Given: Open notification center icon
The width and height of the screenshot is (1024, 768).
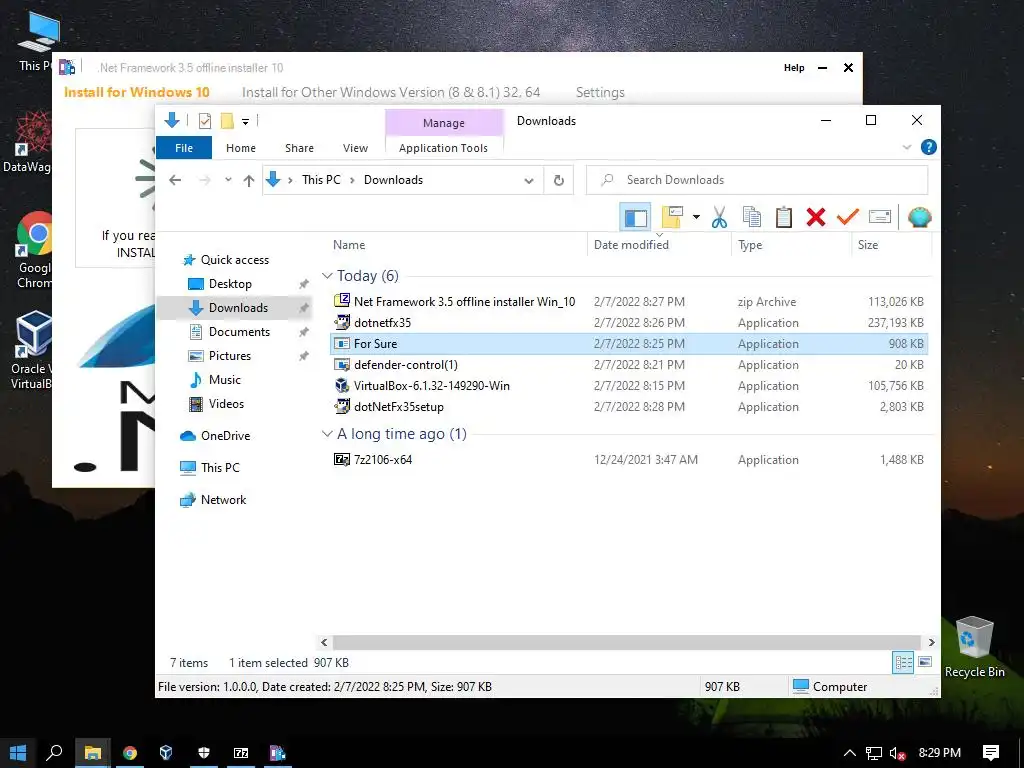Looking at the screenshot, I should pos(991,753).
